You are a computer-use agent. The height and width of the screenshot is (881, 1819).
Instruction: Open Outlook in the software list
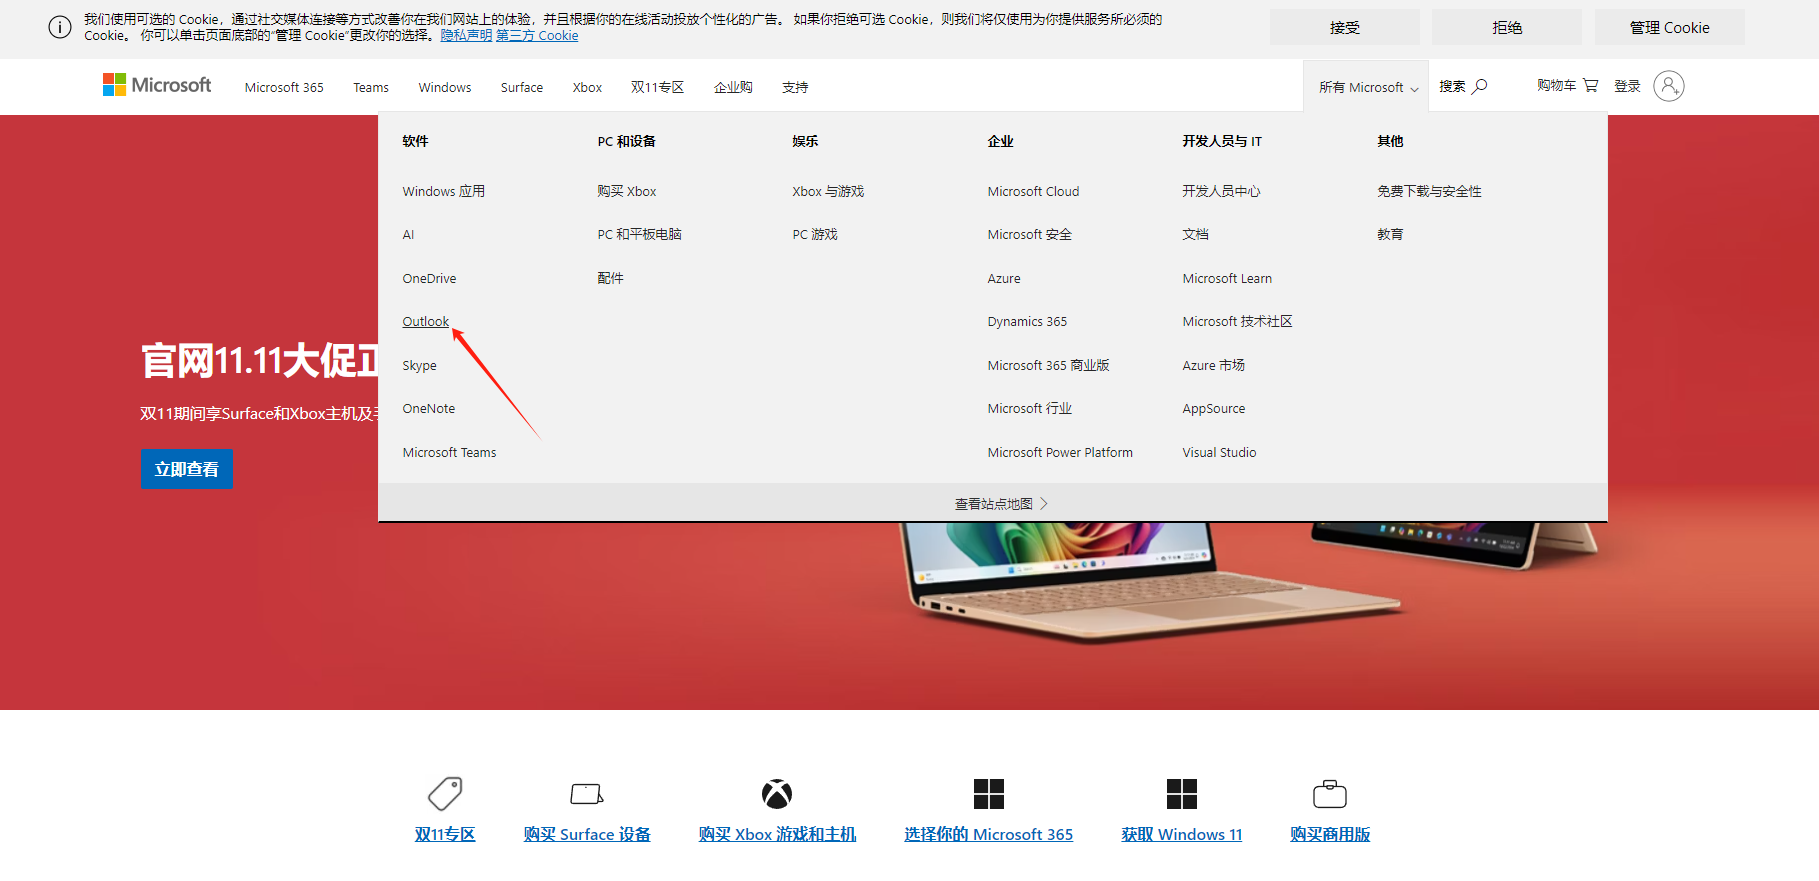tap(426, 321)
